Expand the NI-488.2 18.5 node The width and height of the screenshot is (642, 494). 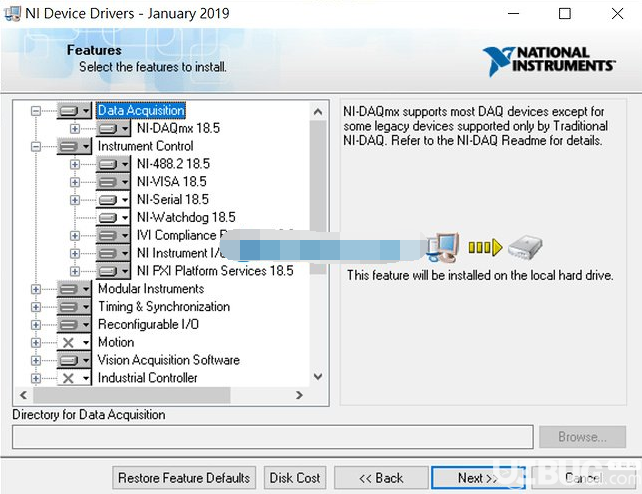point(75,164)
